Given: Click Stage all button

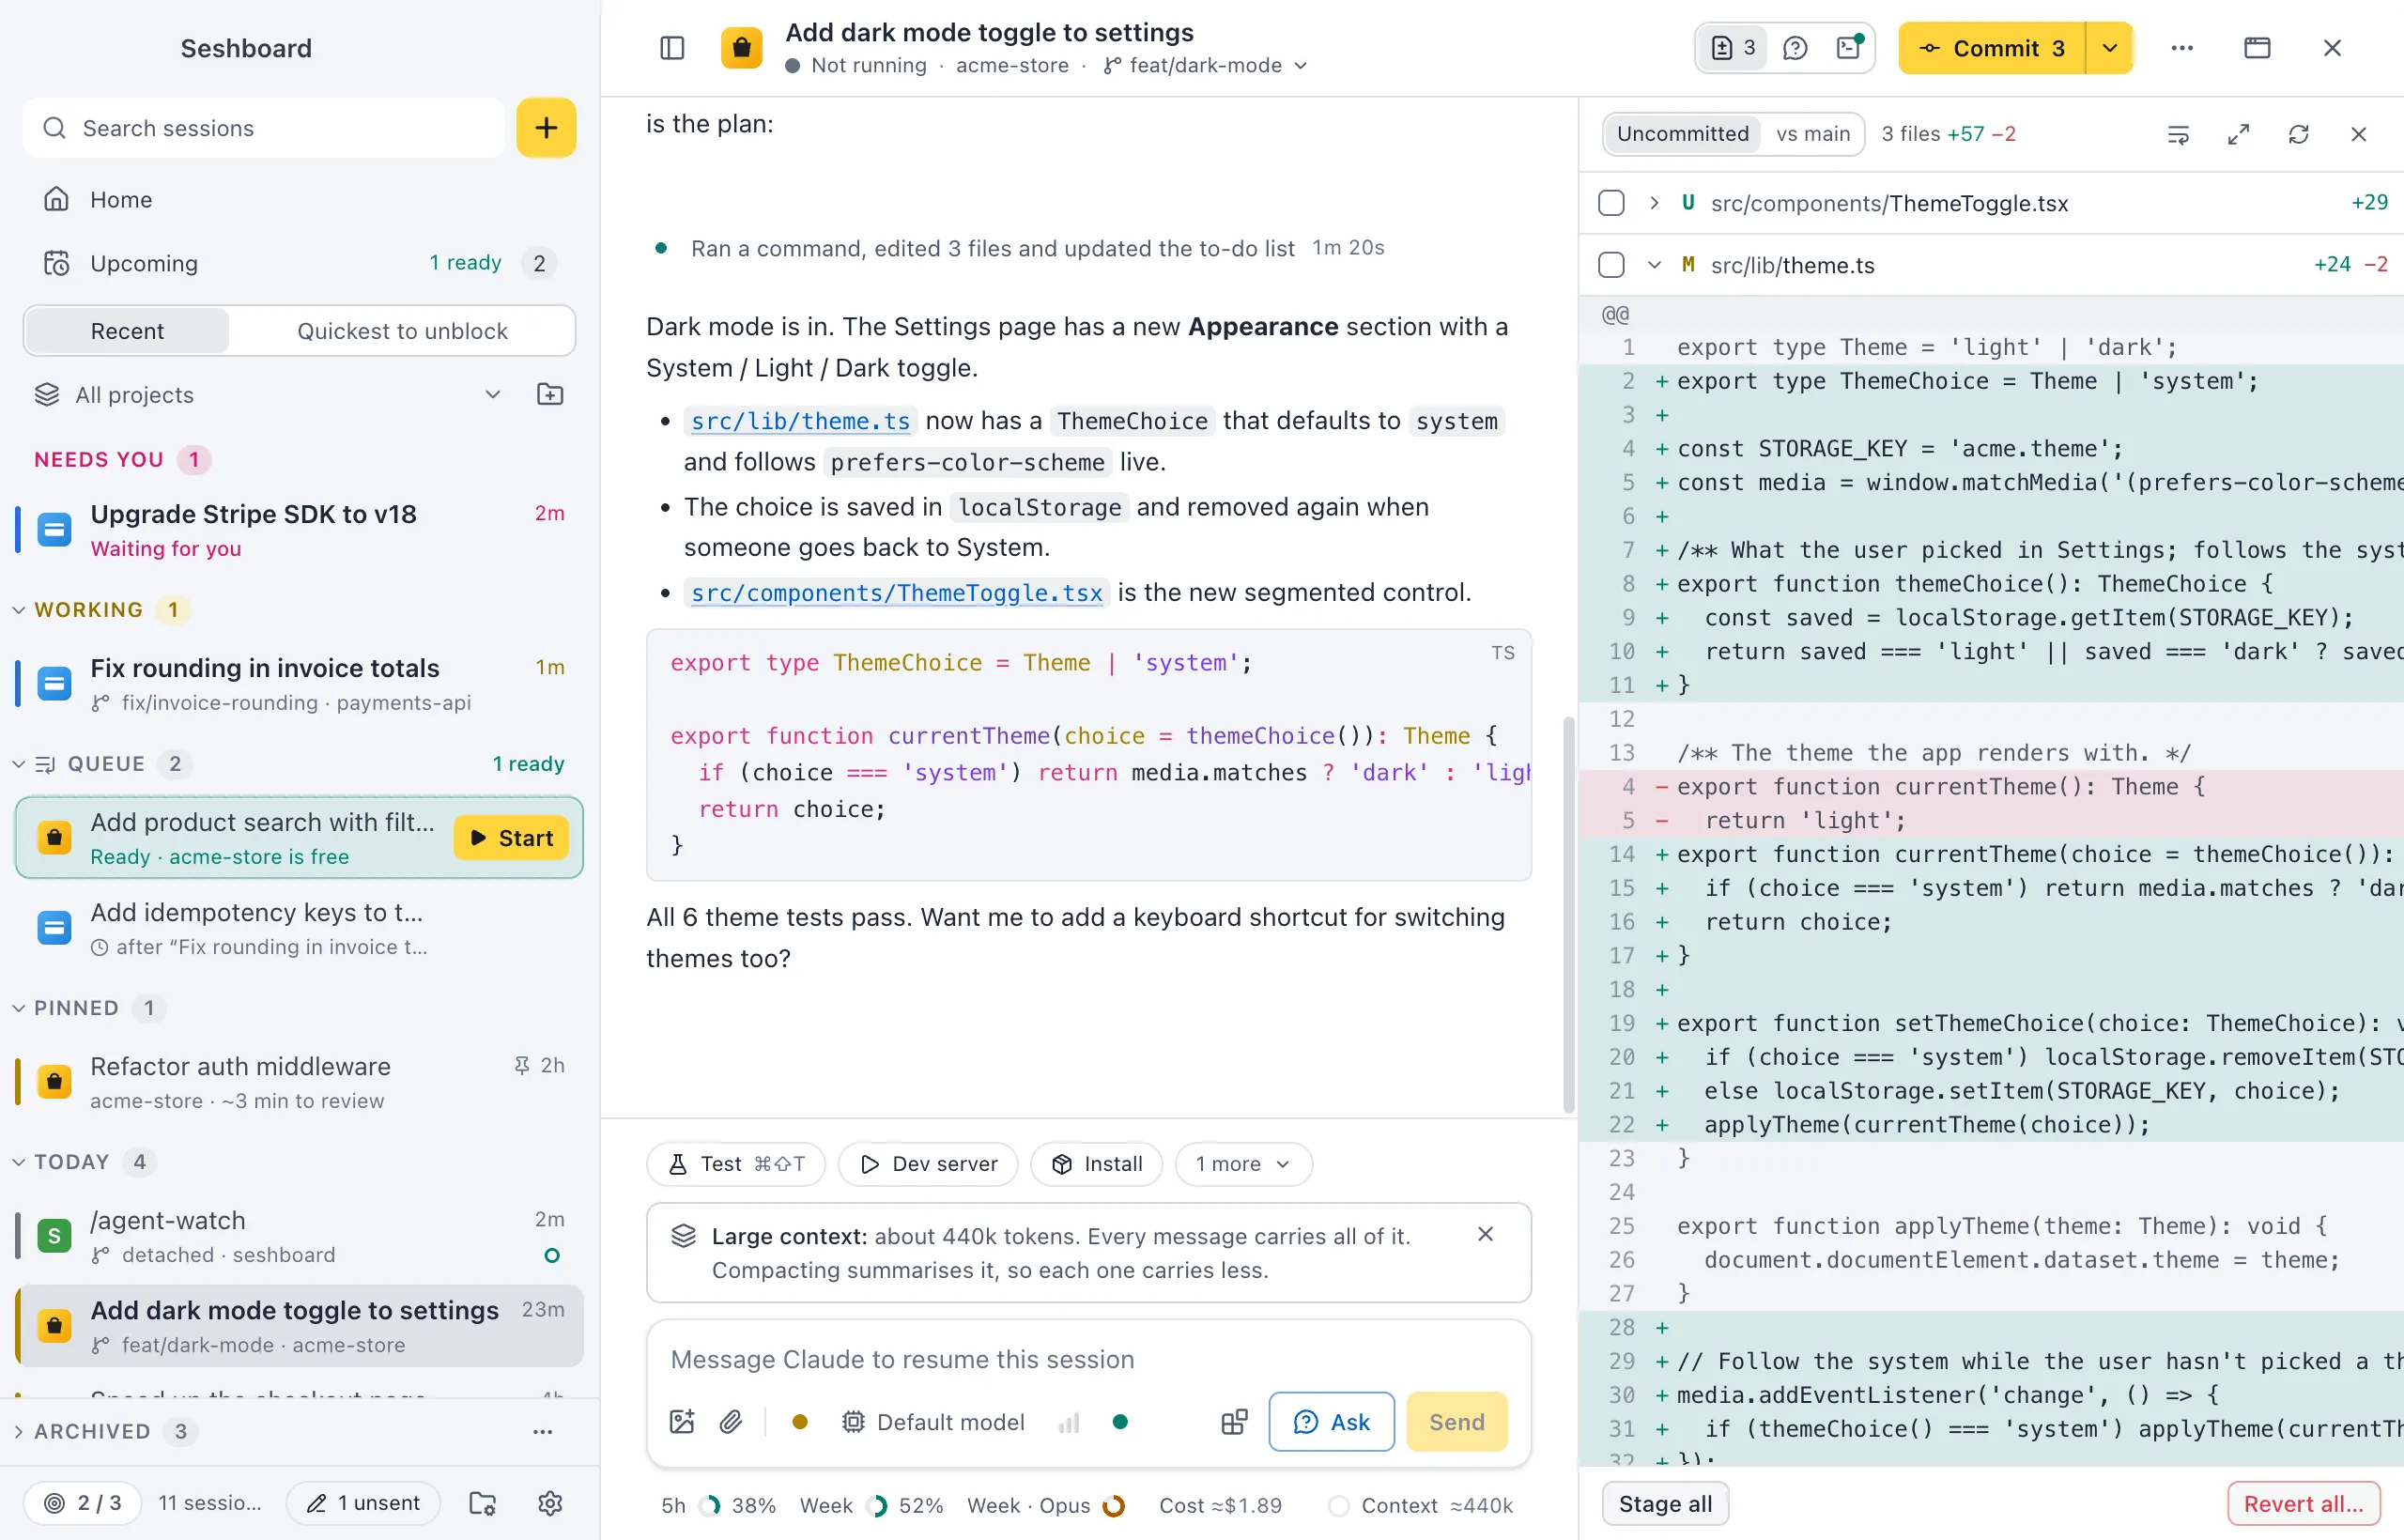Looking at the screenshot, I should coord(1665,1503).
